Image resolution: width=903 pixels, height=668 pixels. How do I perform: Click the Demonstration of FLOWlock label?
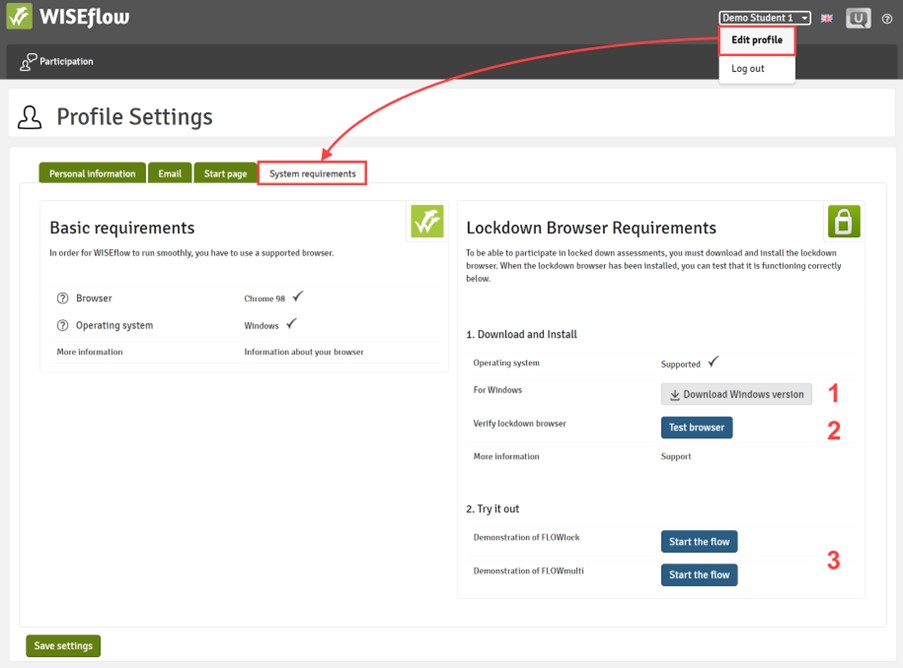coord(526,537)
